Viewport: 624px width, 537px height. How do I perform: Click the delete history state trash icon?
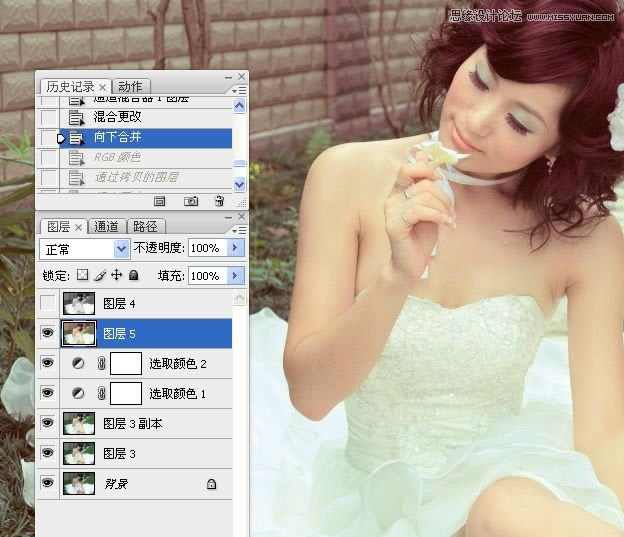point(219,201)
